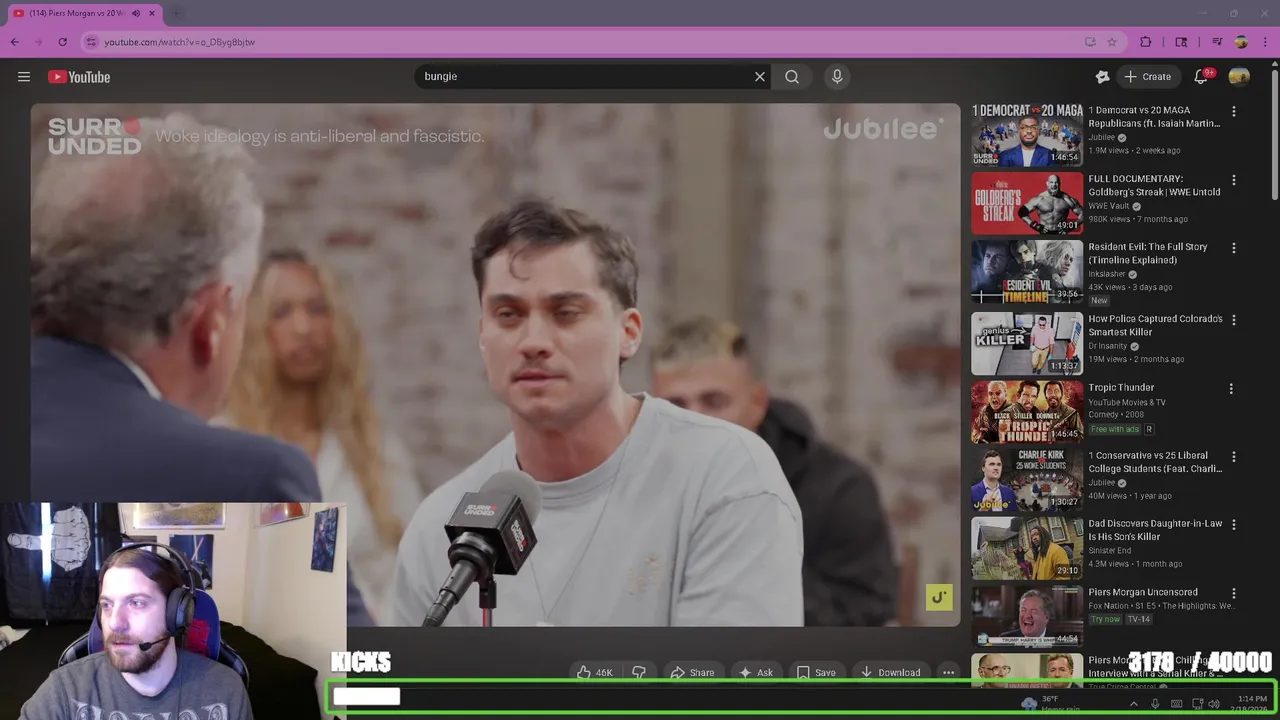1280x720 pixels.
Task: Click the Share button
Action: click(x=692, y=672)
